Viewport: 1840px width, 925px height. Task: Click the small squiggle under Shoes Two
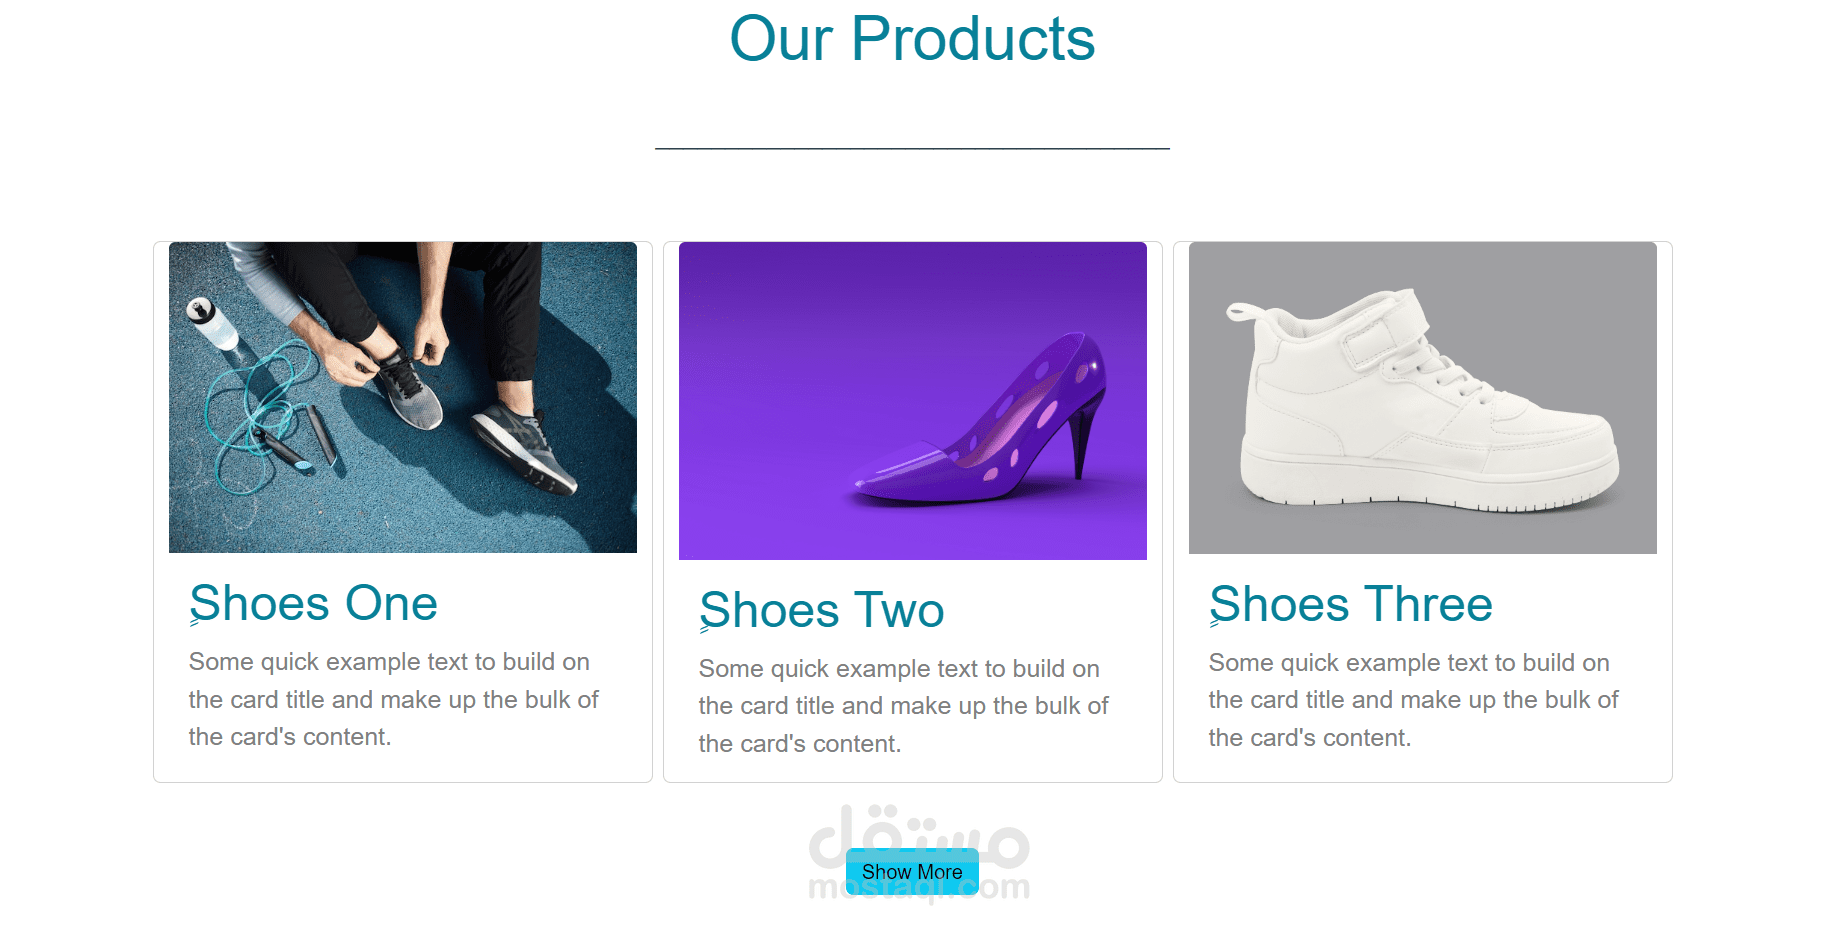705,630
